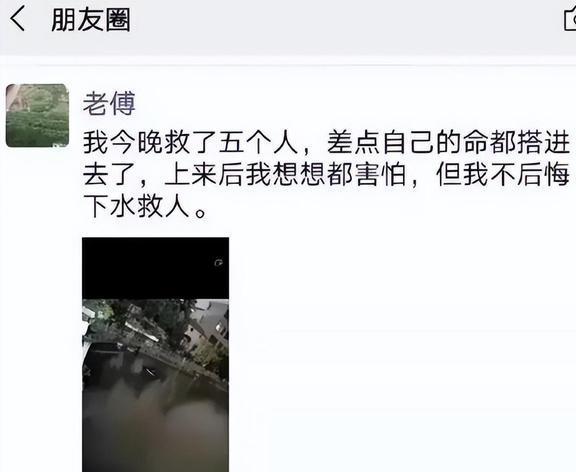Play the river rescue video thumbnail

coord(155,355)
